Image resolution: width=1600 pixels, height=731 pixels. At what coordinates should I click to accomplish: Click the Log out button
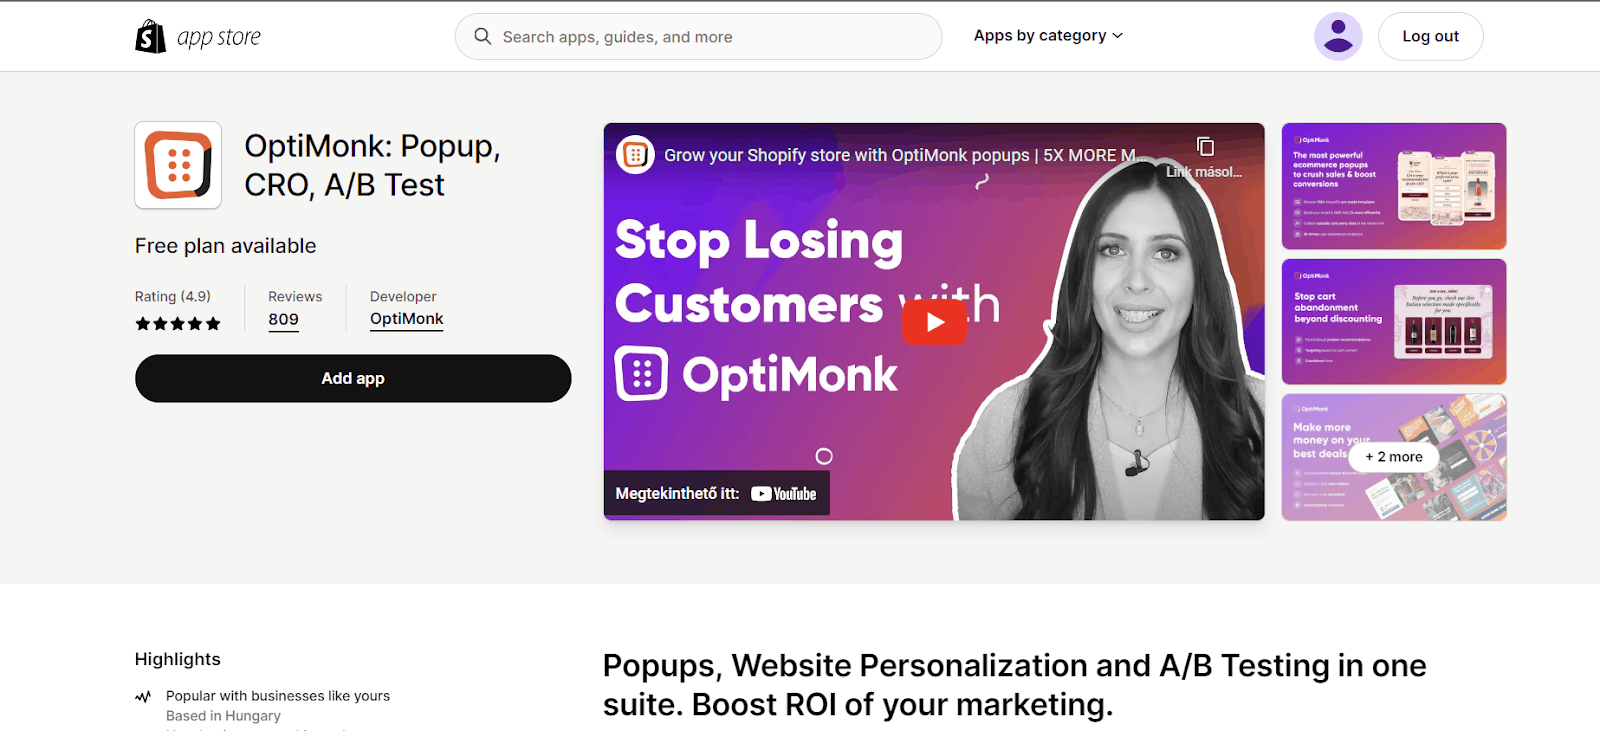click(1430, 37)
